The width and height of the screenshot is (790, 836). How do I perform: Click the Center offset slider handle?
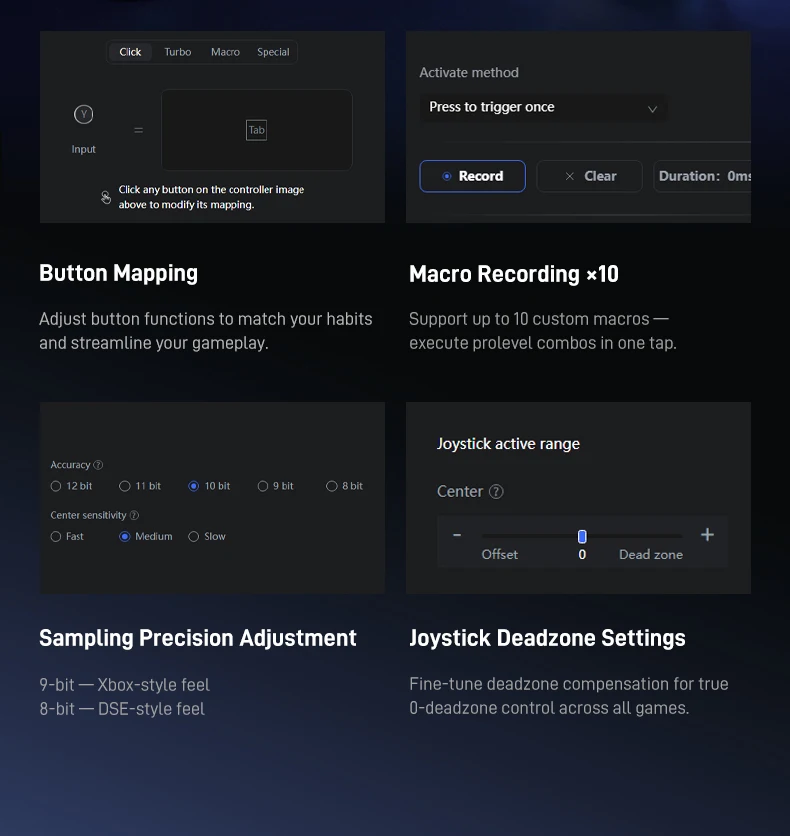click(582, 536)
